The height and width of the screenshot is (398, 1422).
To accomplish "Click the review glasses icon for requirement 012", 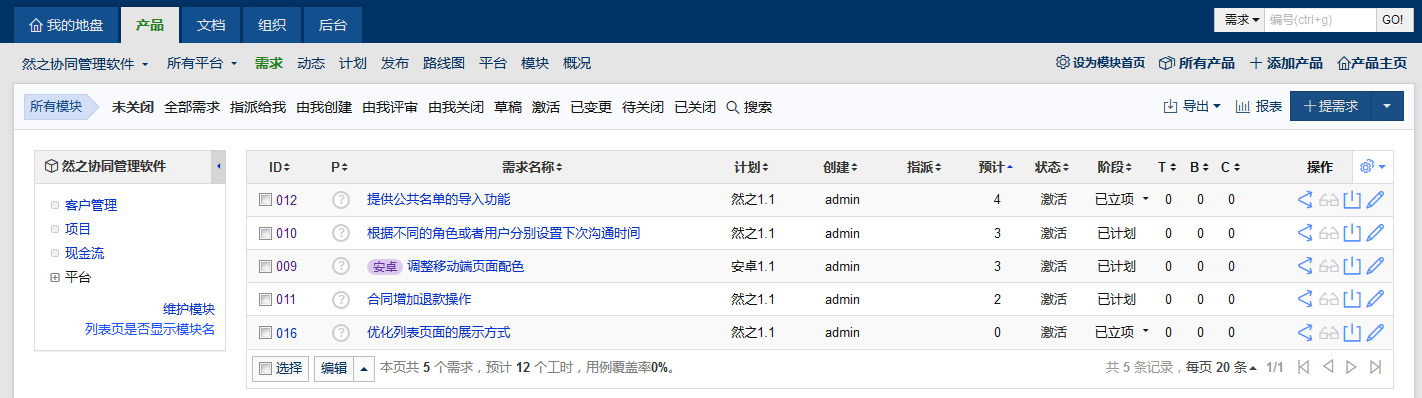I will (x=1328, y=200).
